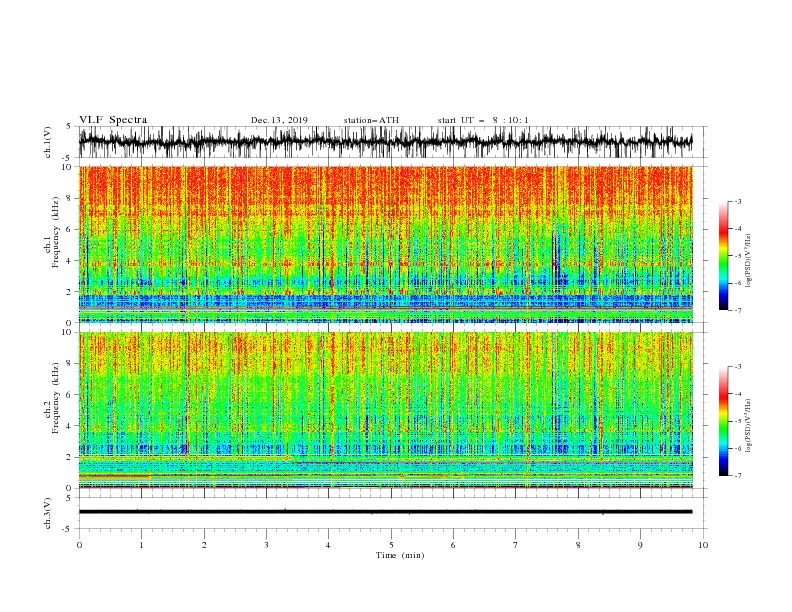Click the ch.3 voltage trace line

click(x=385, y=512)
